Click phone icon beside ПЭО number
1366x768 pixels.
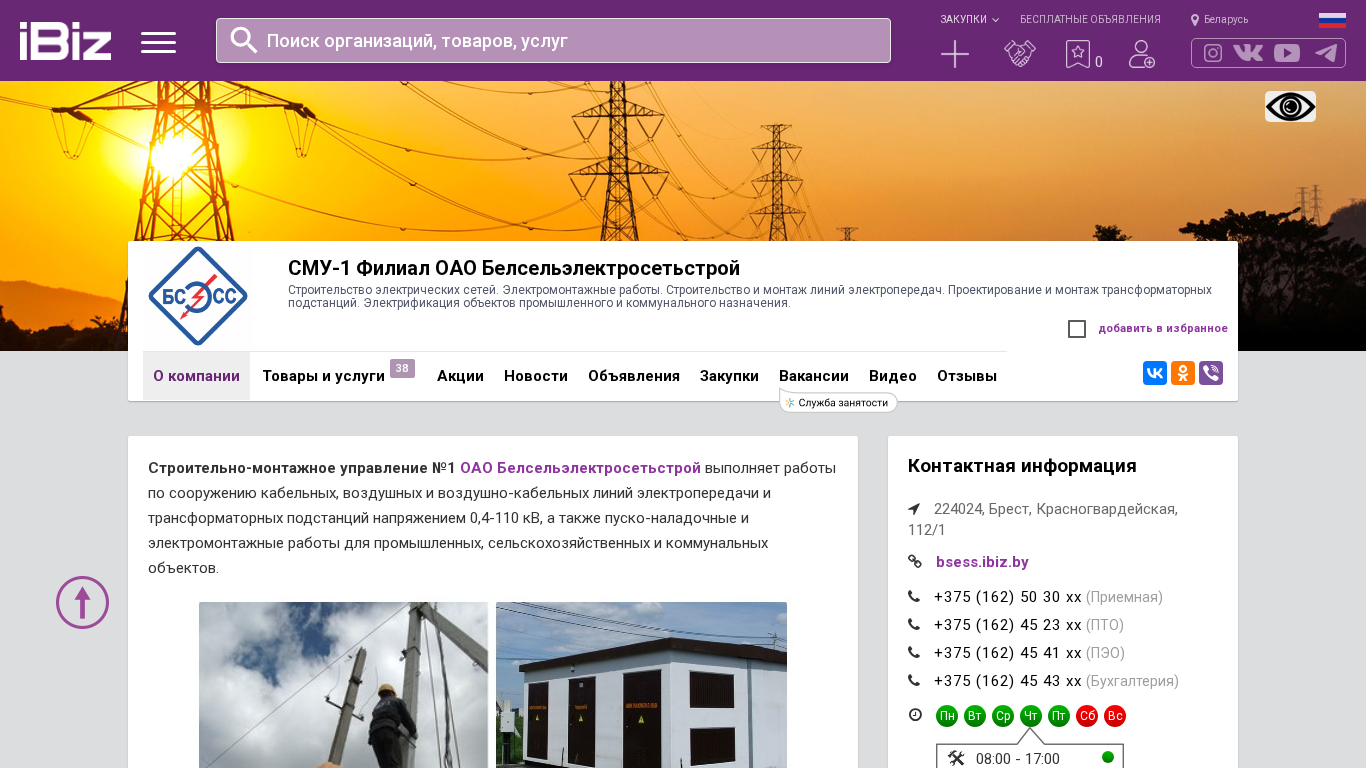pyautogui.click(x=914, y=653)
